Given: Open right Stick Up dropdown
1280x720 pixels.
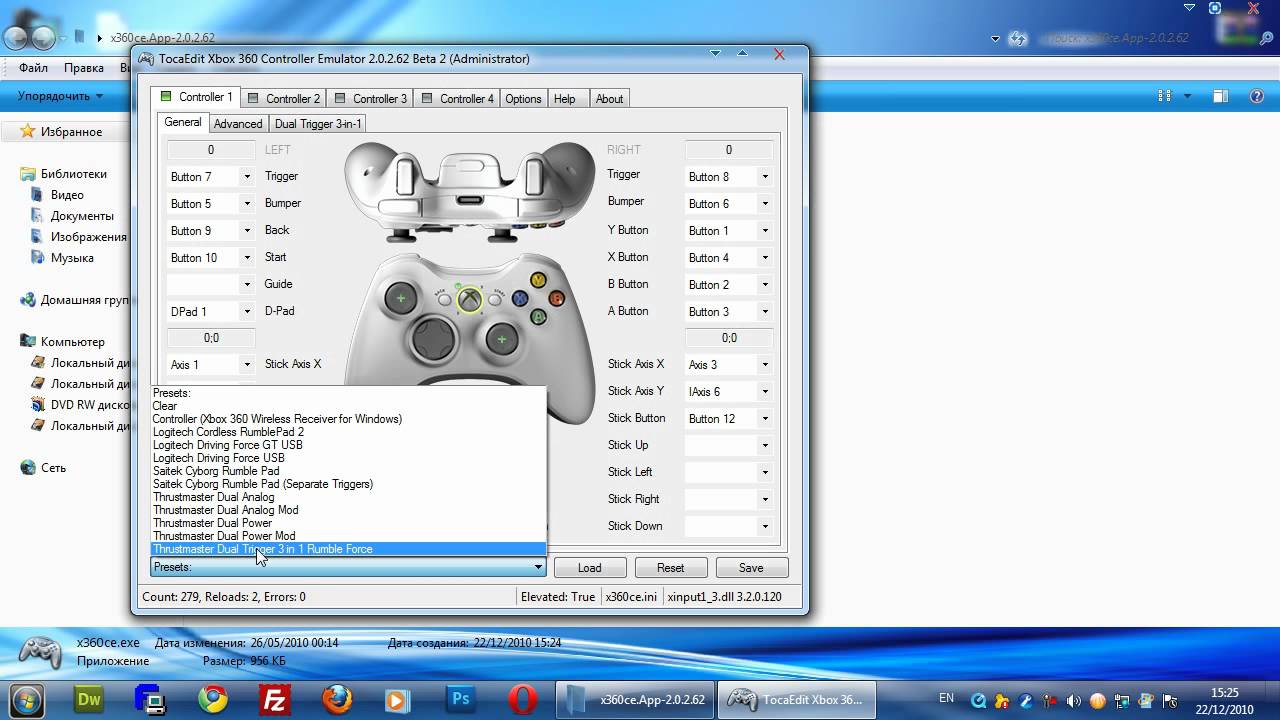Looking at the screenshot, I should (x=765, y=446).
